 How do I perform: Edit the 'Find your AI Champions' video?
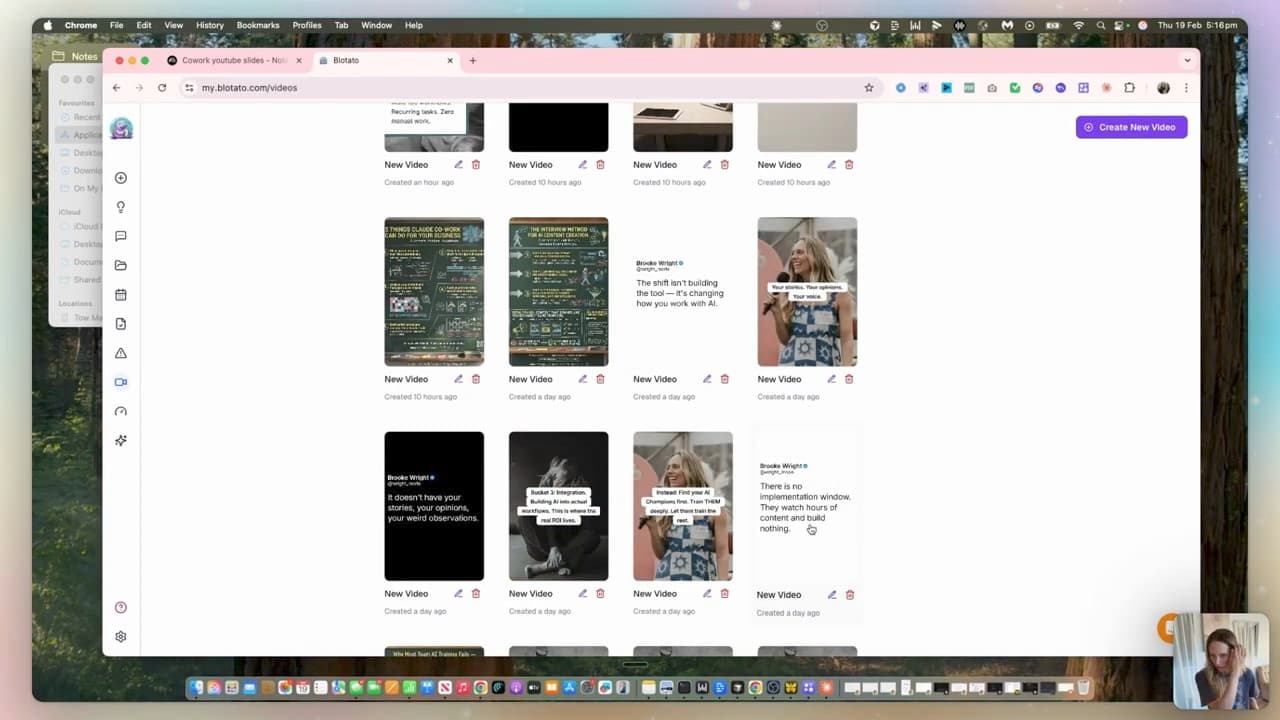pos(707,593)
